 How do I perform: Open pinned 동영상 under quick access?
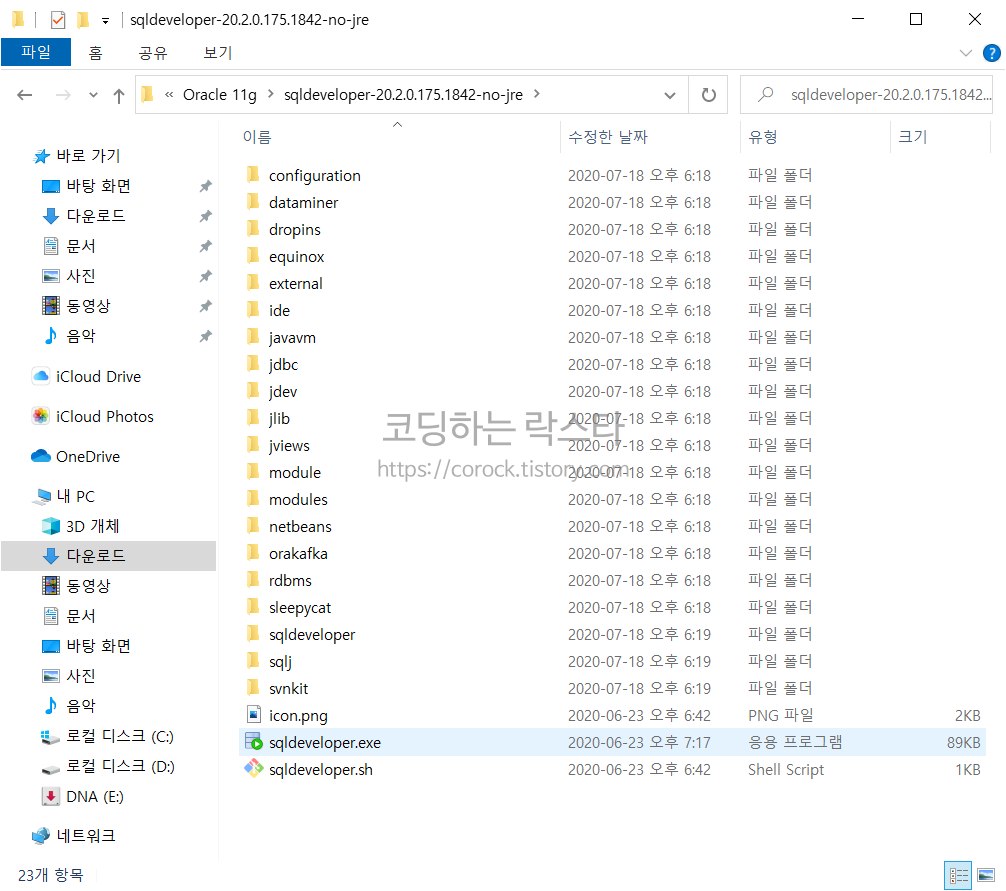point(89,306)
